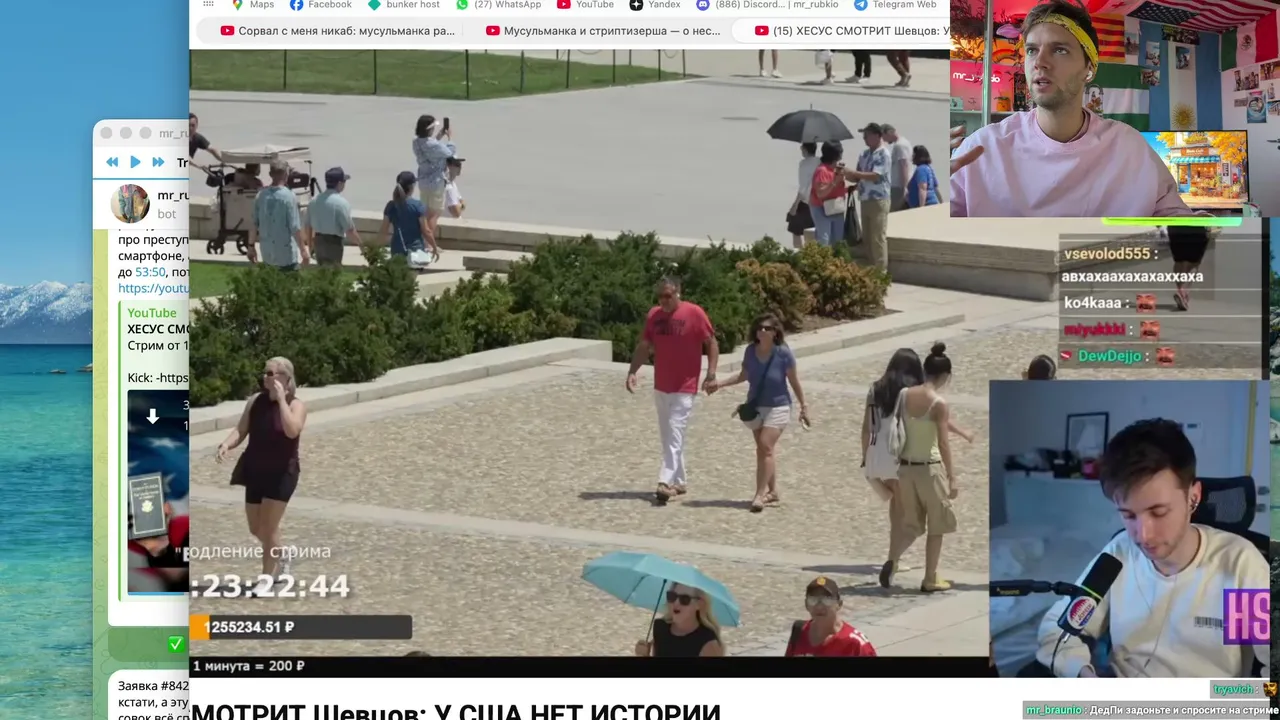The image size is (1280, 720).
Task: Switch to tab 'Мусульманка и стриптизерша'
Action: click(603, 31)
